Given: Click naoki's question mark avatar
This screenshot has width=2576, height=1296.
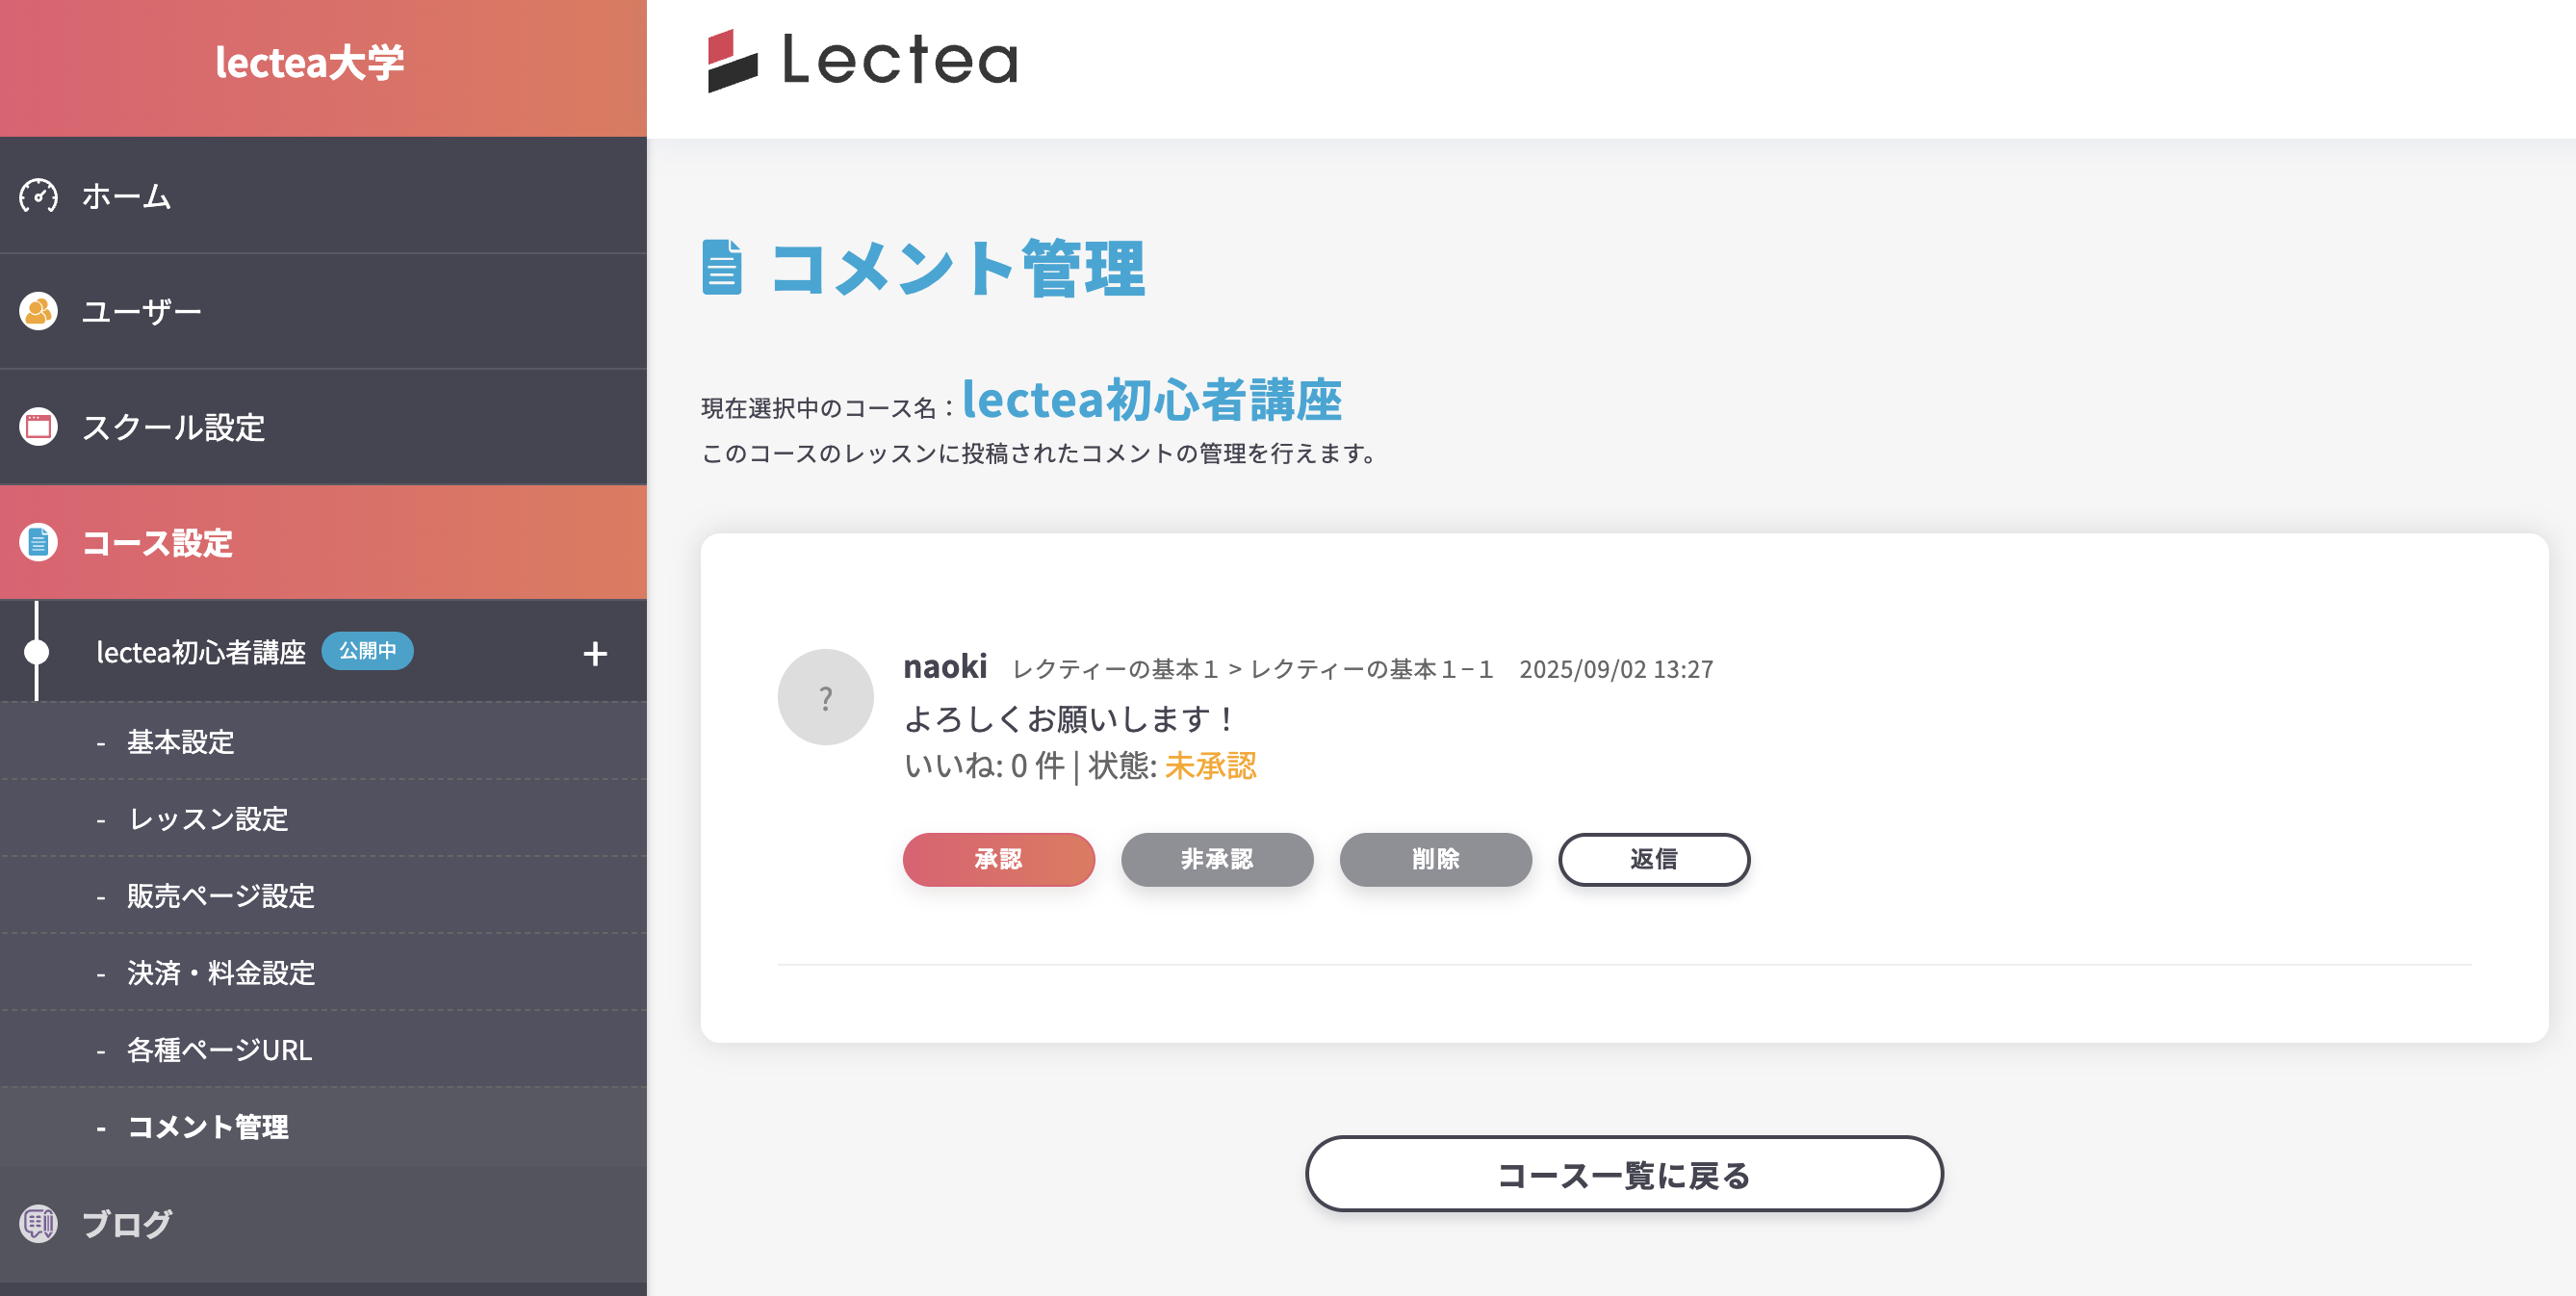Looking at the screenshot, I should click(826, 696).
